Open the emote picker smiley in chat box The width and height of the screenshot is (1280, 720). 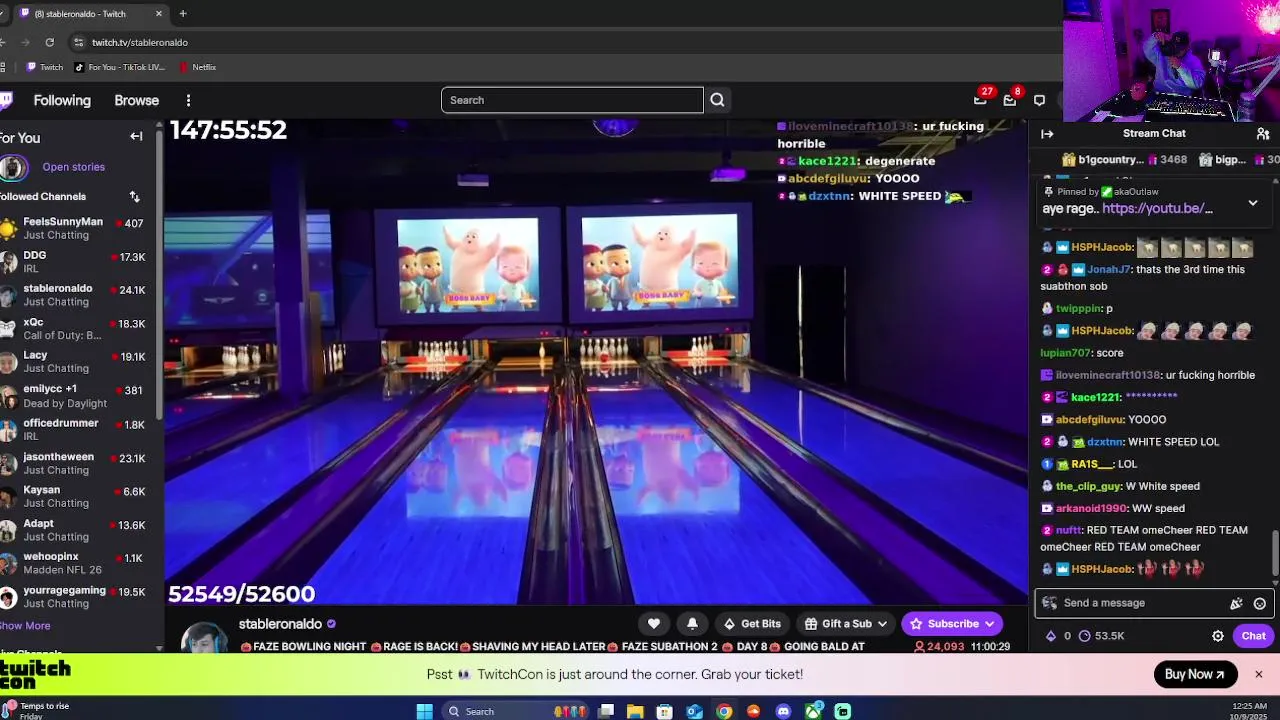point(1260,603)
